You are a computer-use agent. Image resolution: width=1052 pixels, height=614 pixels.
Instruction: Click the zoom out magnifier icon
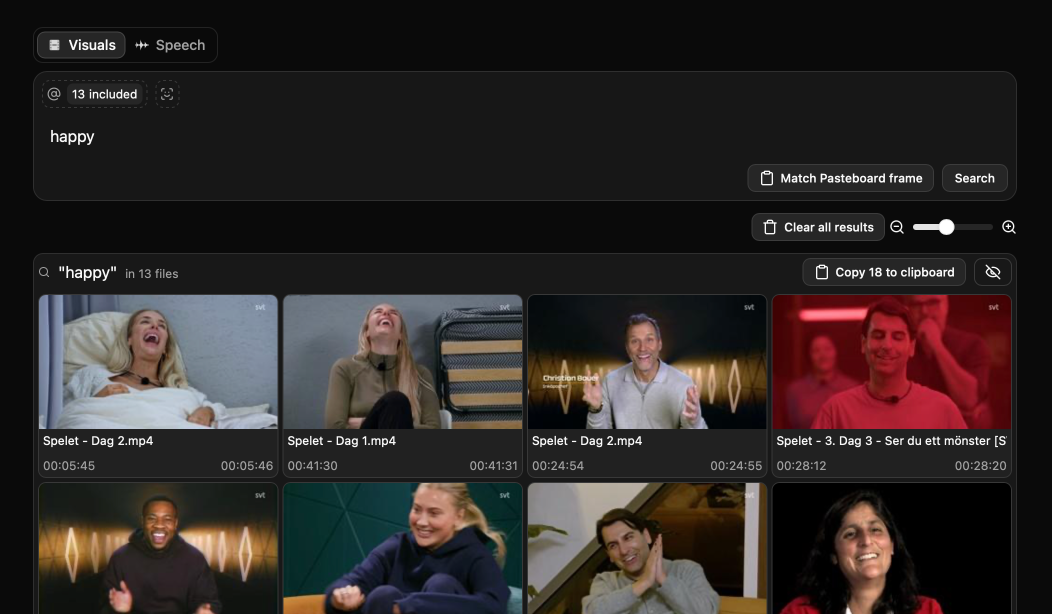point(897,227)
